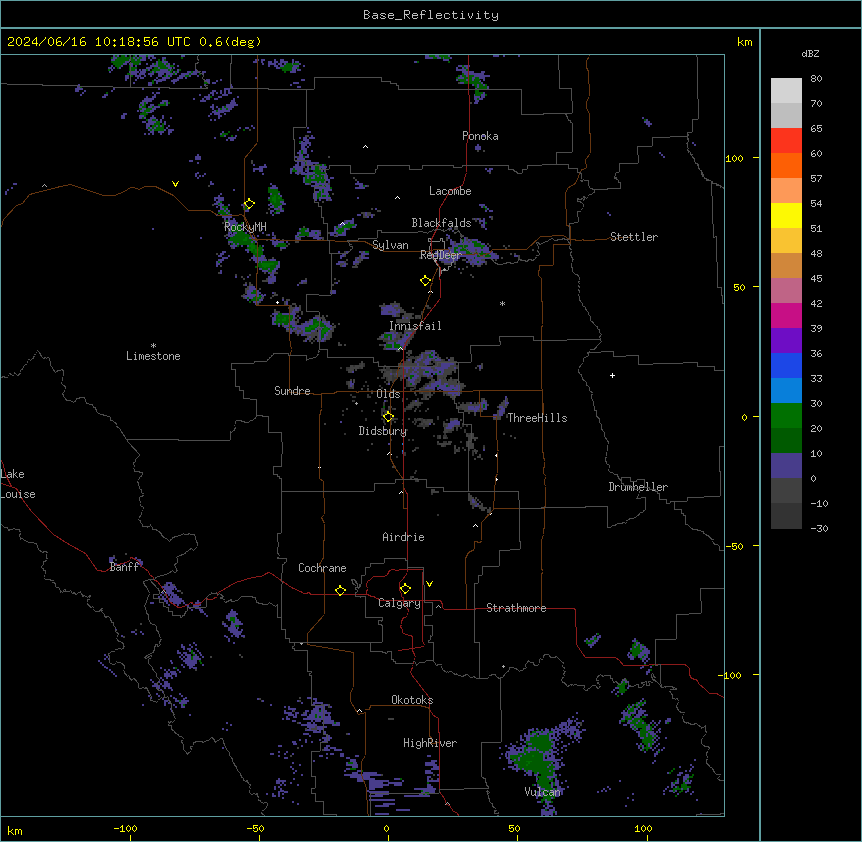Click the RedDeer city label
Viewport: 862px width, 842px height.
coord(440,255)
